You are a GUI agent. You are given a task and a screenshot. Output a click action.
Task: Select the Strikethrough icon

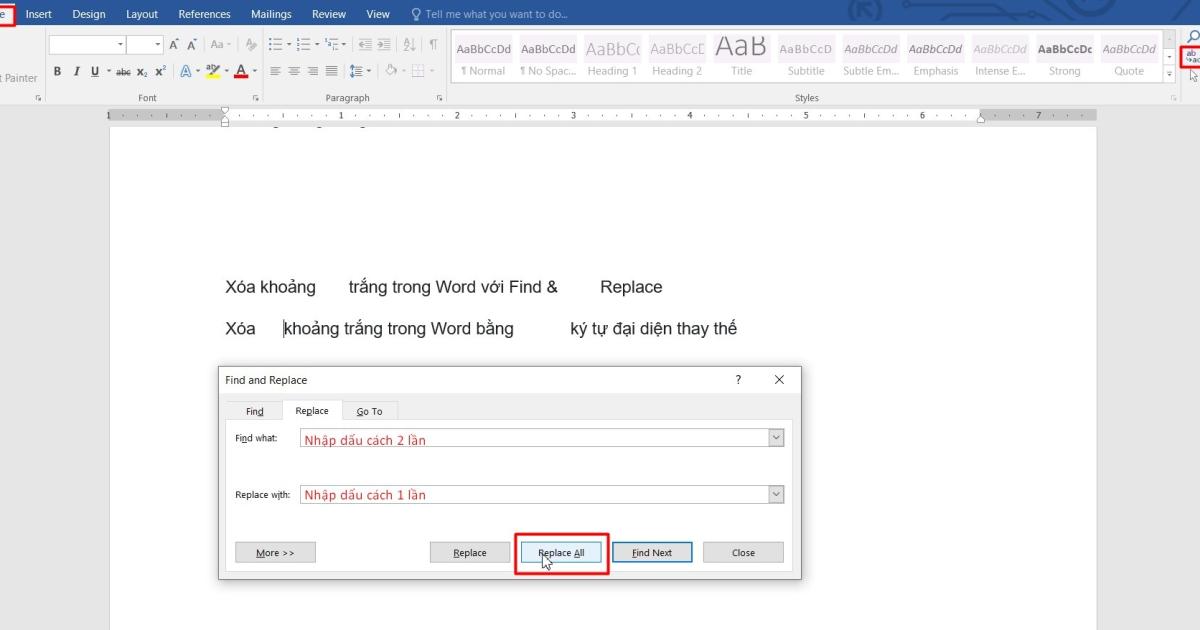[124, 71]
